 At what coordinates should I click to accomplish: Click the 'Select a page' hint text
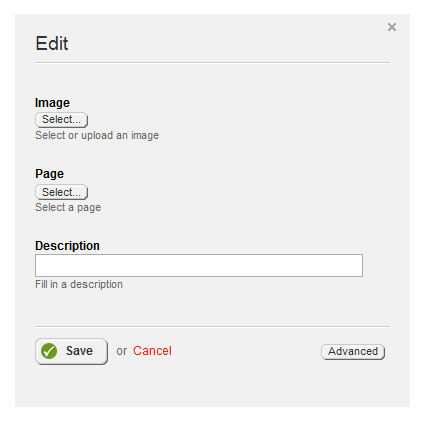click(68, 207)
